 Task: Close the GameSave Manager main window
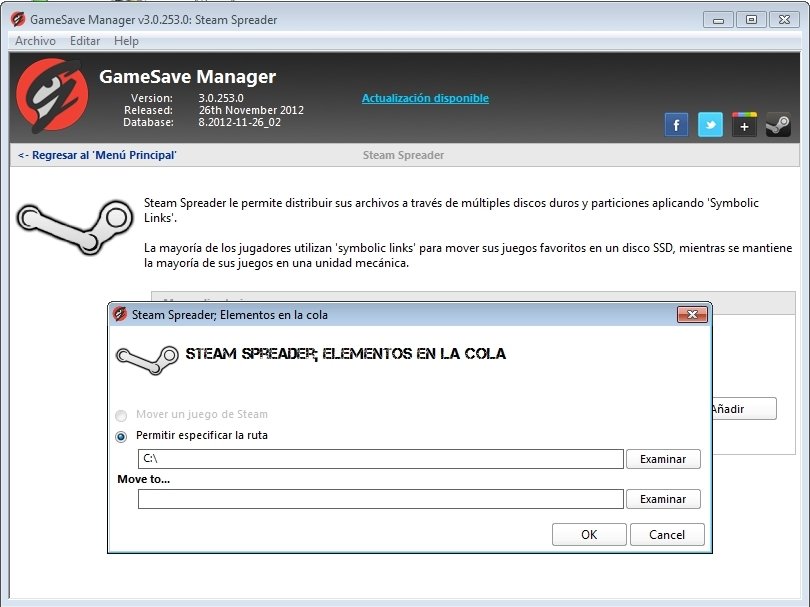[x=784, y=20]
